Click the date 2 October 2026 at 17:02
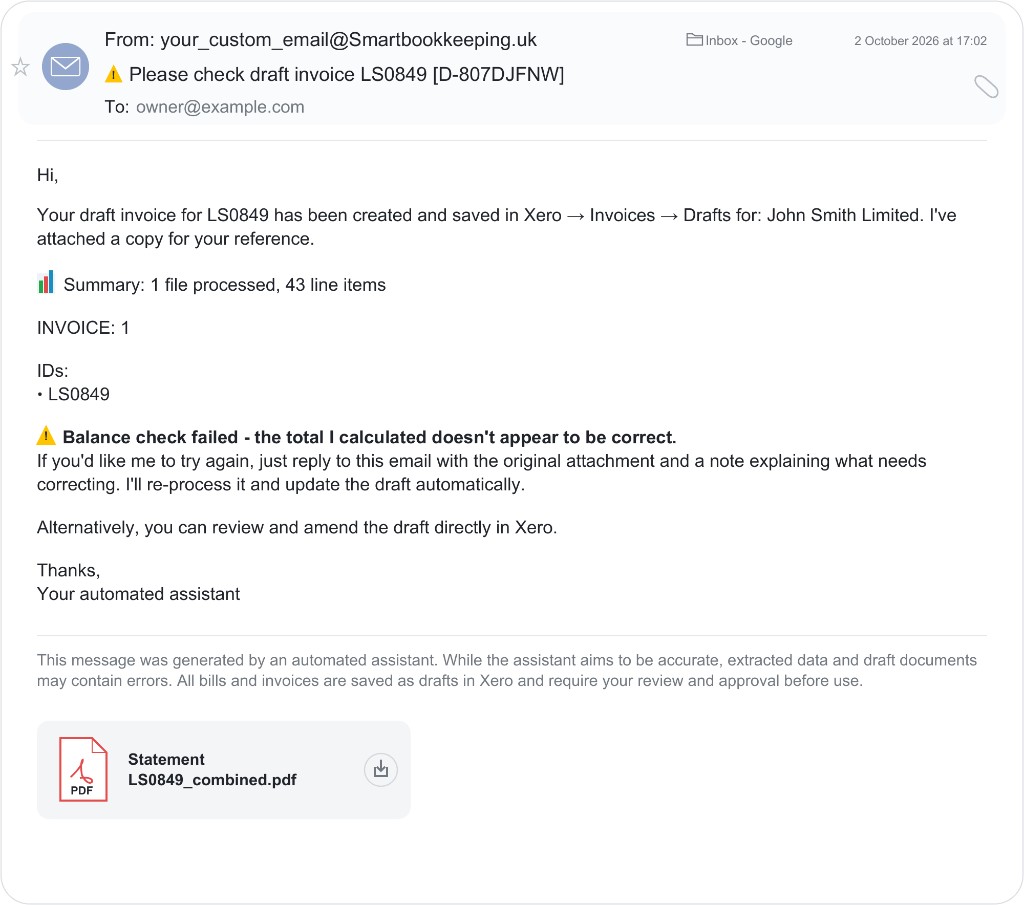Viewport: 1024px width, 905px height. click(920, 40)
